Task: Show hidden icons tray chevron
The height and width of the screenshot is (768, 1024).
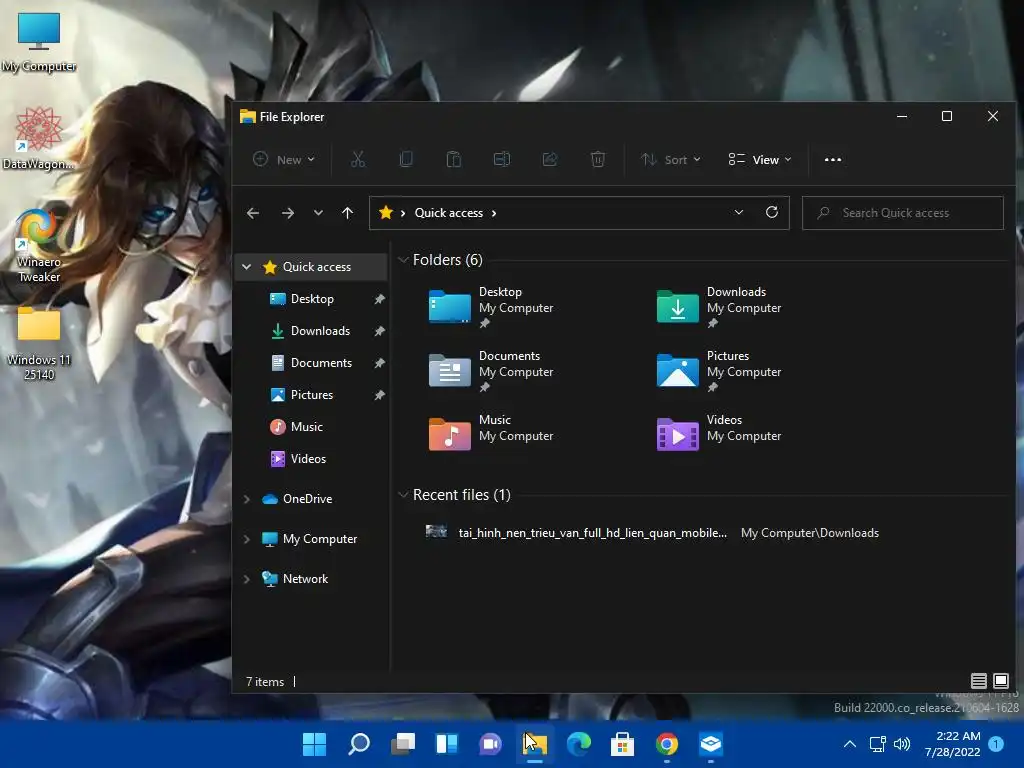Action: click(x=850, y=744)
